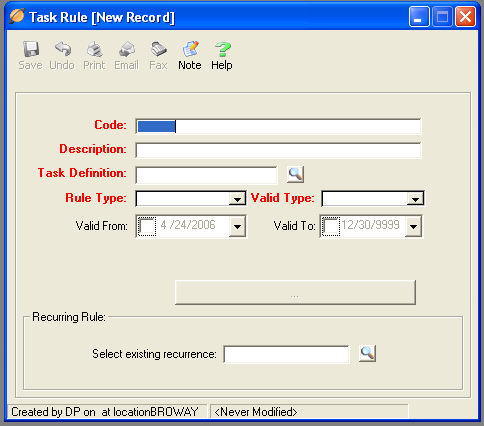Enable the Valid From date checkbox

(147, 226)
